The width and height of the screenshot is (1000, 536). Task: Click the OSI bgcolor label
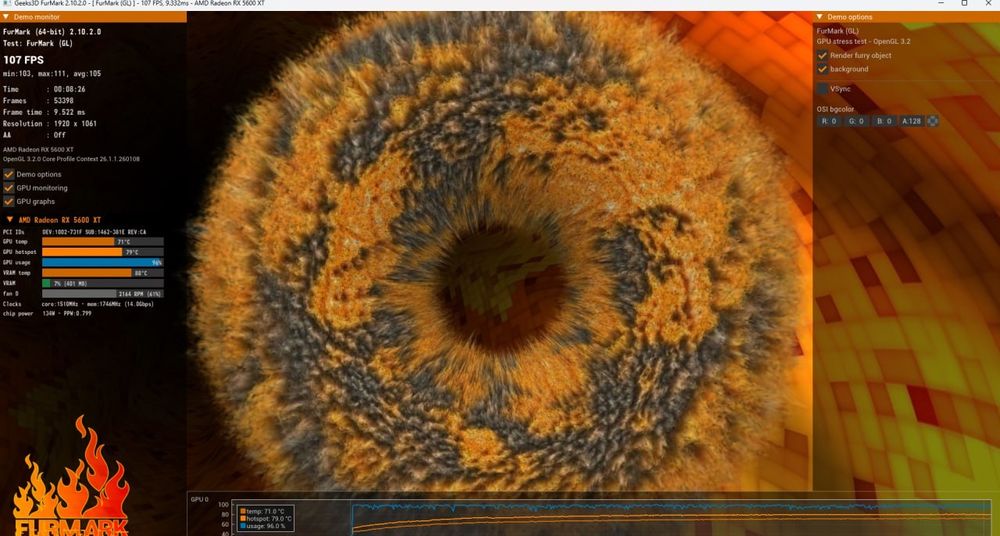pyautogui.click(x=835, y=109)
